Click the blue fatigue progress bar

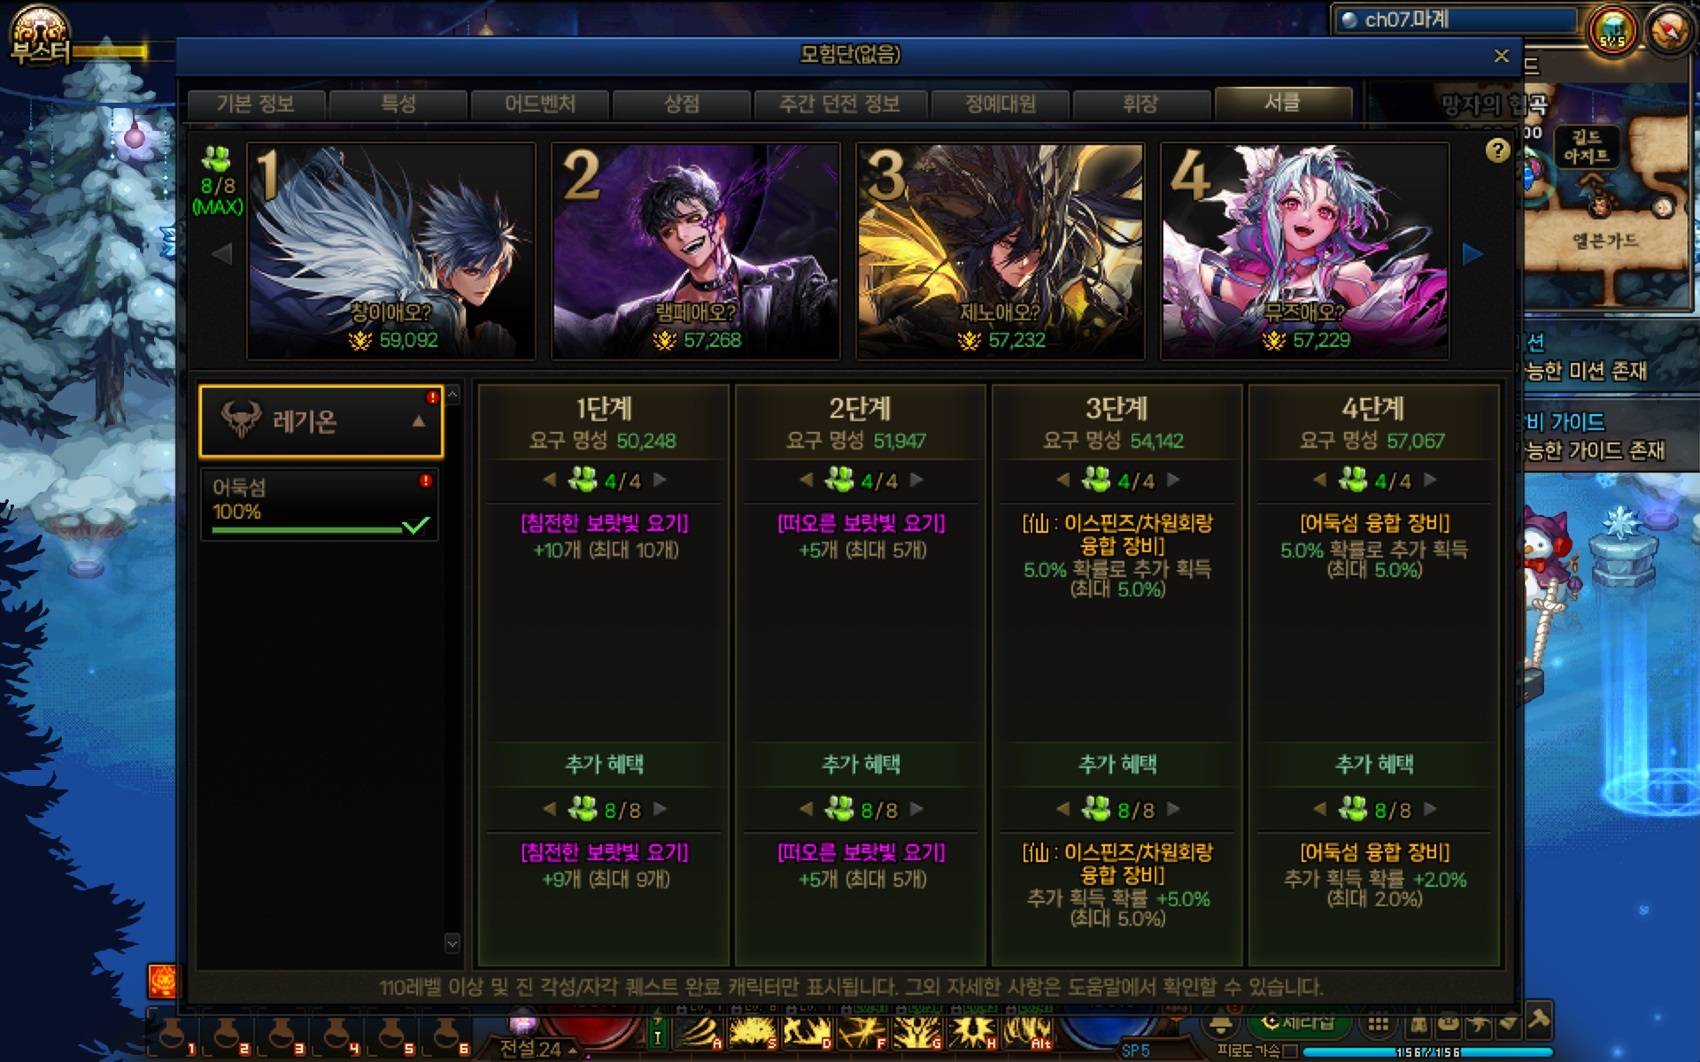[x=1427, y=1052]
